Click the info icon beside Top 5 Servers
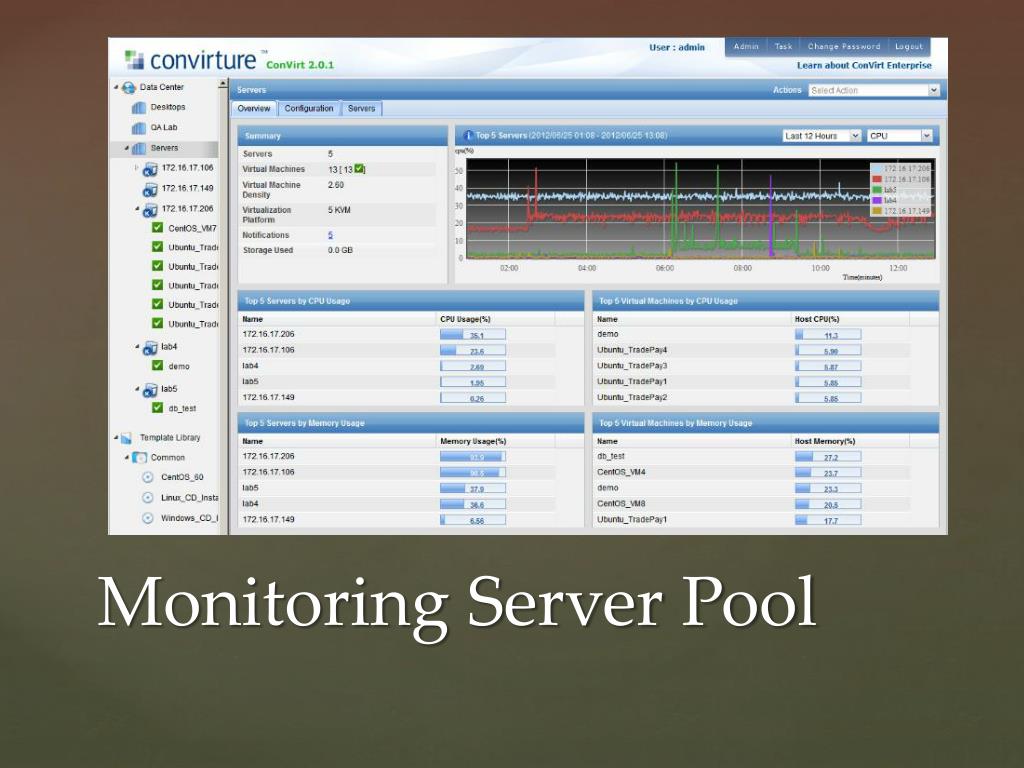 coord(466,135)
